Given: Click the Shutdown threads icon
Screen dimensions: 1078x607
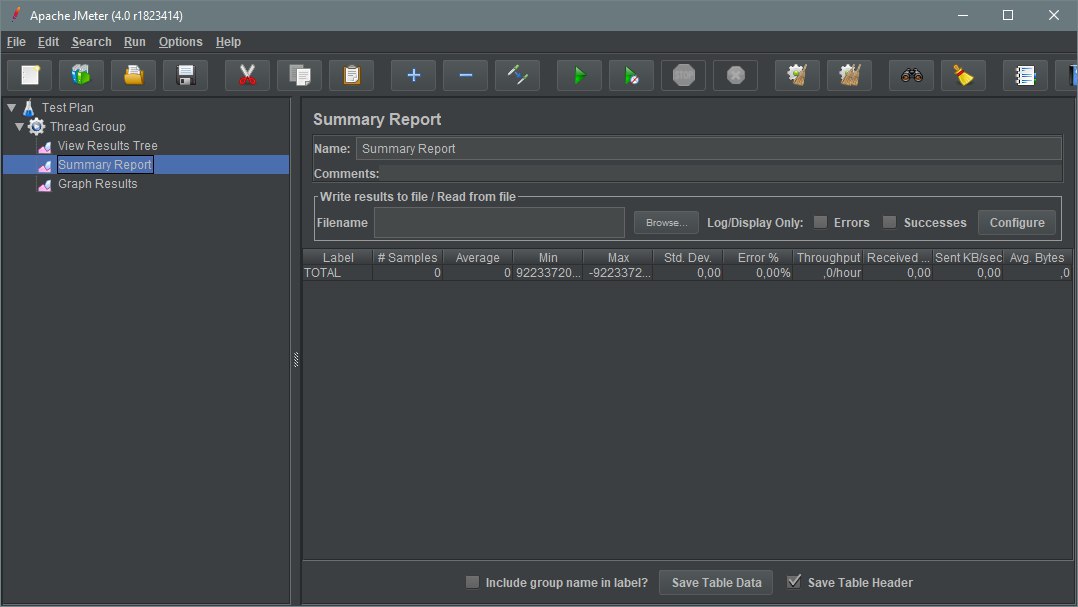Looking at the screenshot, I should coord(736,75).
